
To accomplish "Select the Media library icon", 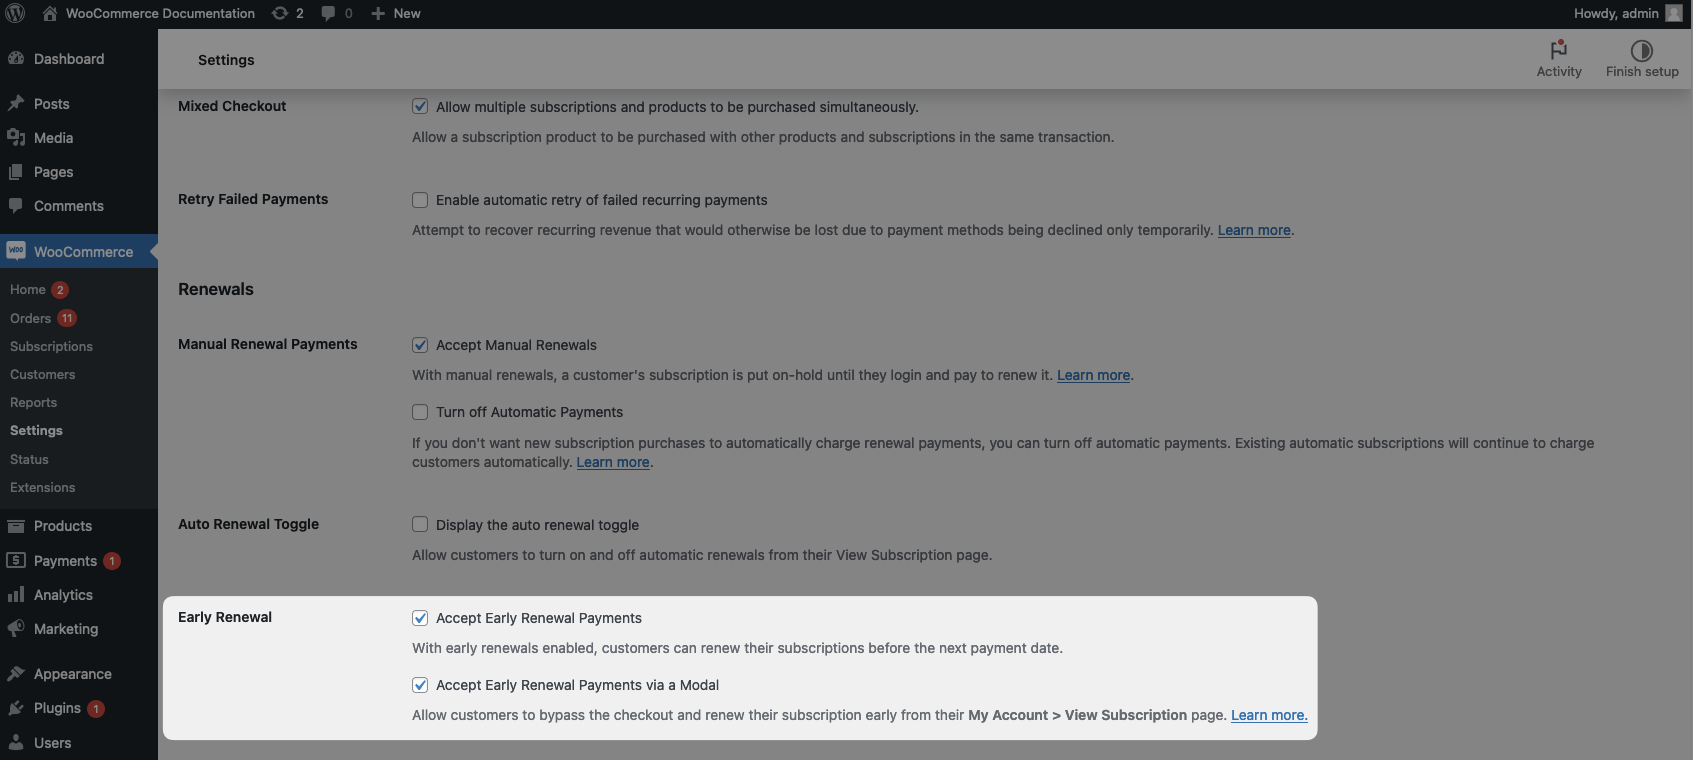I will click(x=15, y=137).
